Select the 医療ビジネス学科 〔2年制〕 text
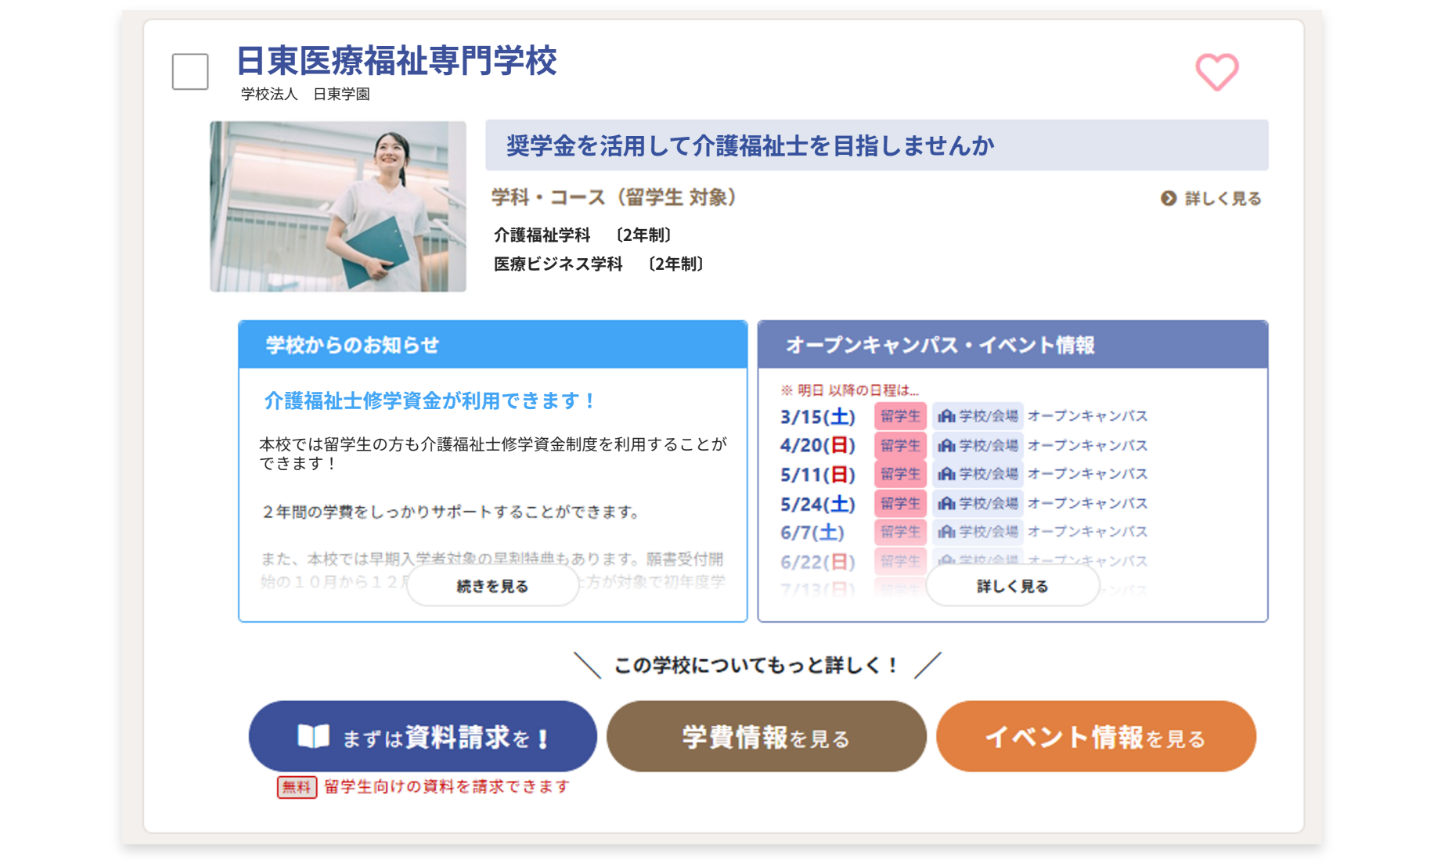The height and width of the screenshot is (868, 1444). click(600, 264)
